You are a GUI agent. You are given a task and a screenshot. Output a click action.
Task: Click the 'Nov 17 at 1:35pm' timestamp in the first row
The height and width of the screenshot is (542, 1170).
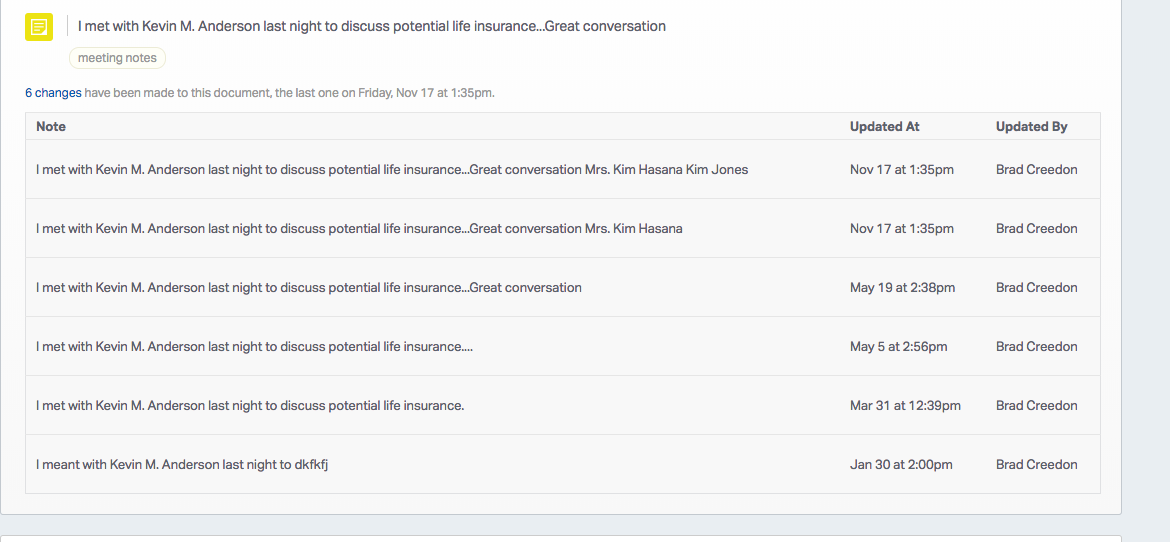coord(901,170)
